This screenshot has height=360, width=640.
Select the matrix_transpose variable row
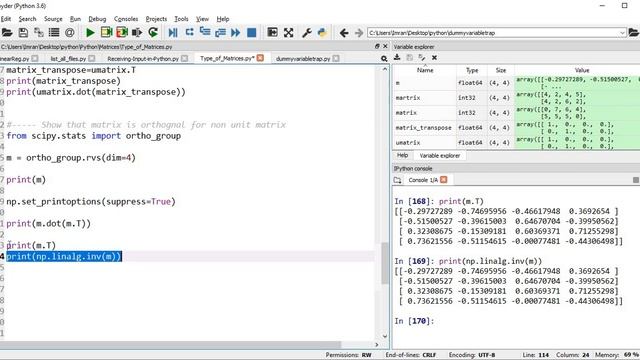(516, 128)
